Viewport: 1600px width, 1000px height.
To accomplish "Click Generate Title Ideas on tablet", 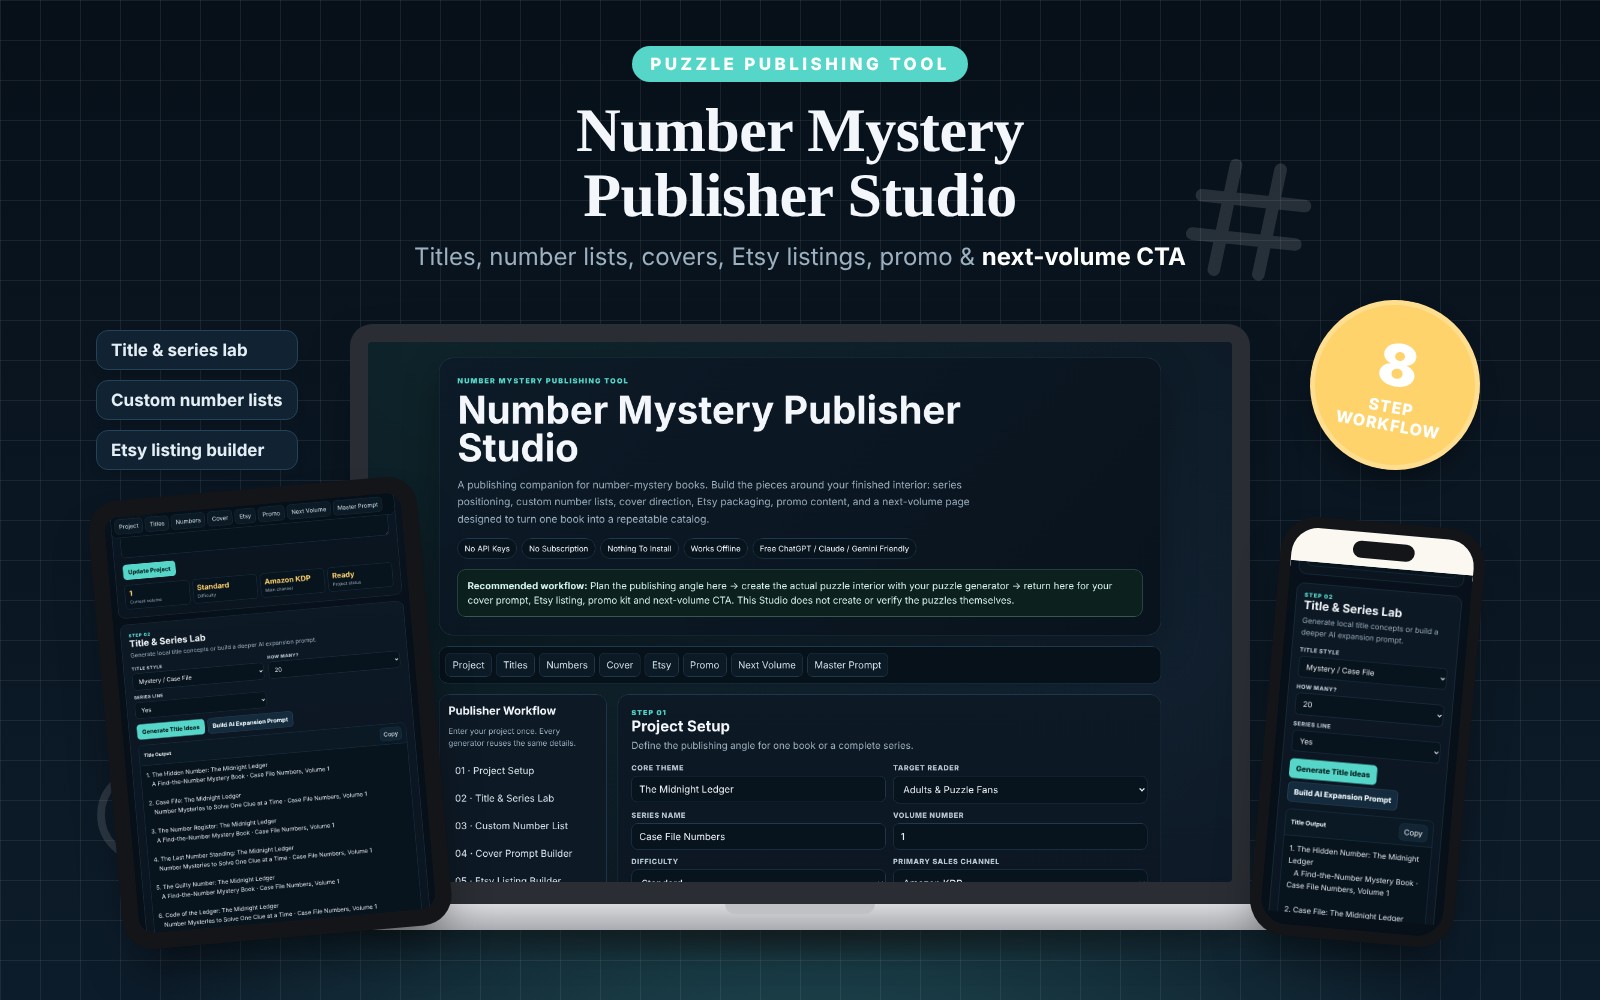I will tap(171, 729).
